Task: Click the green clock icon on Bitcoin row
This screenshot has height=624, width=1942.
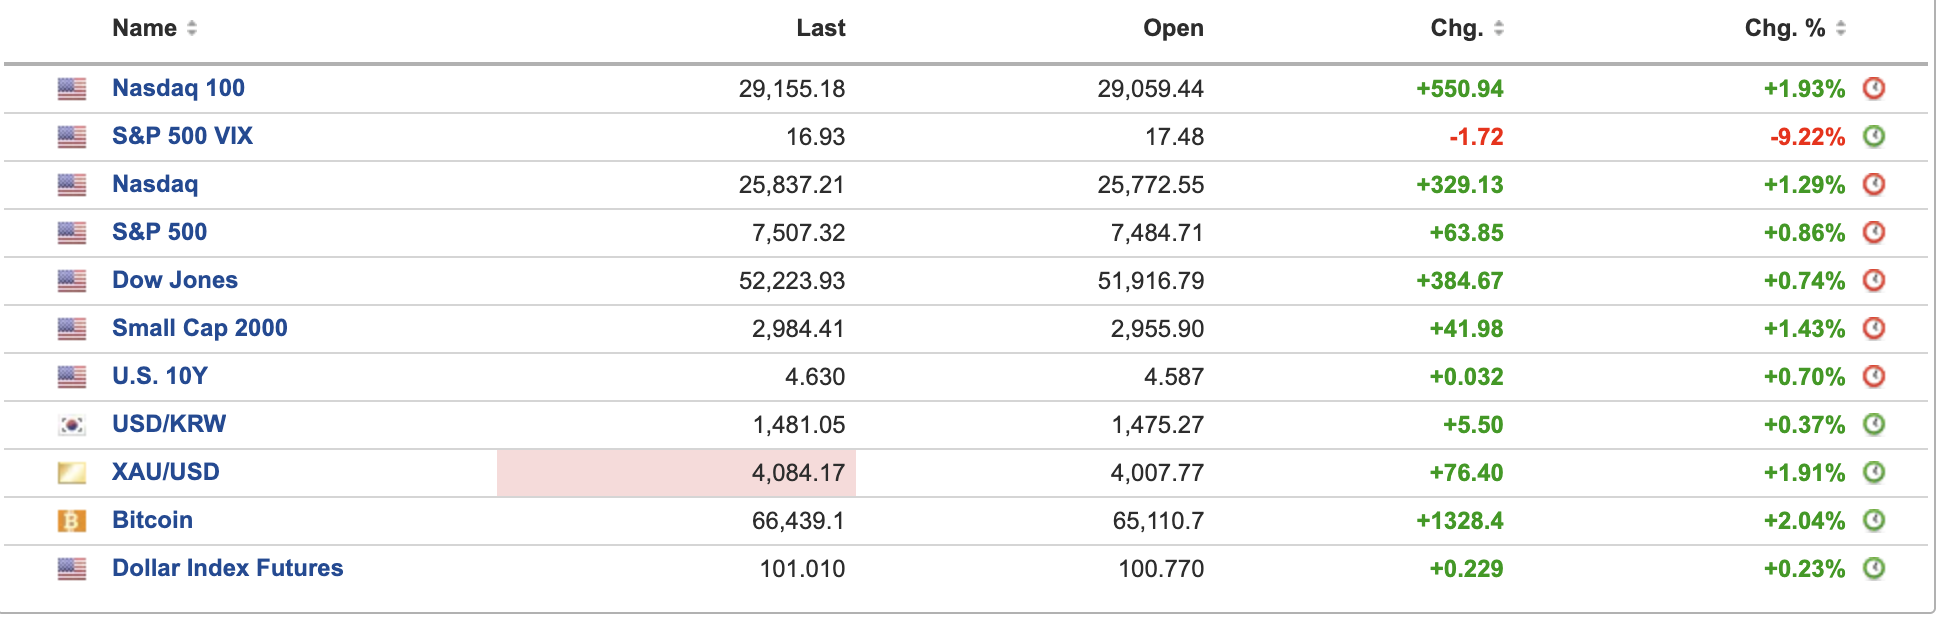Action: 1874,520
